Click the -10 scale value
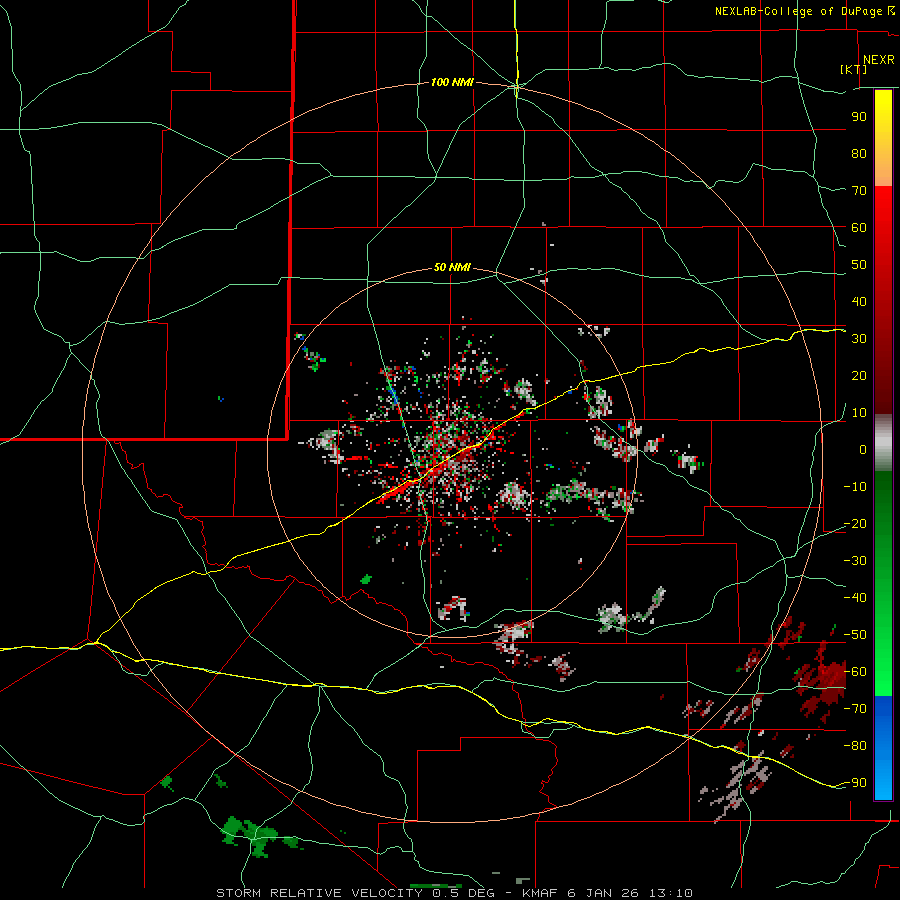This screenshot has height=900, width=900. [x=855, y=487]
